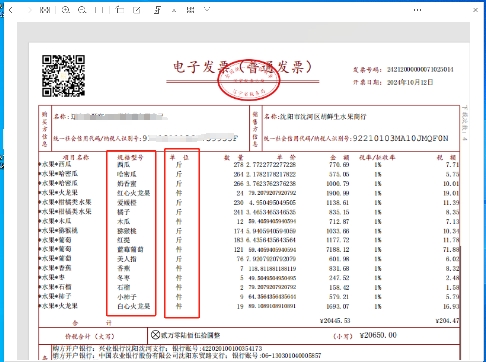Click the grand total ¥20650.00

[x=378, y=335]
